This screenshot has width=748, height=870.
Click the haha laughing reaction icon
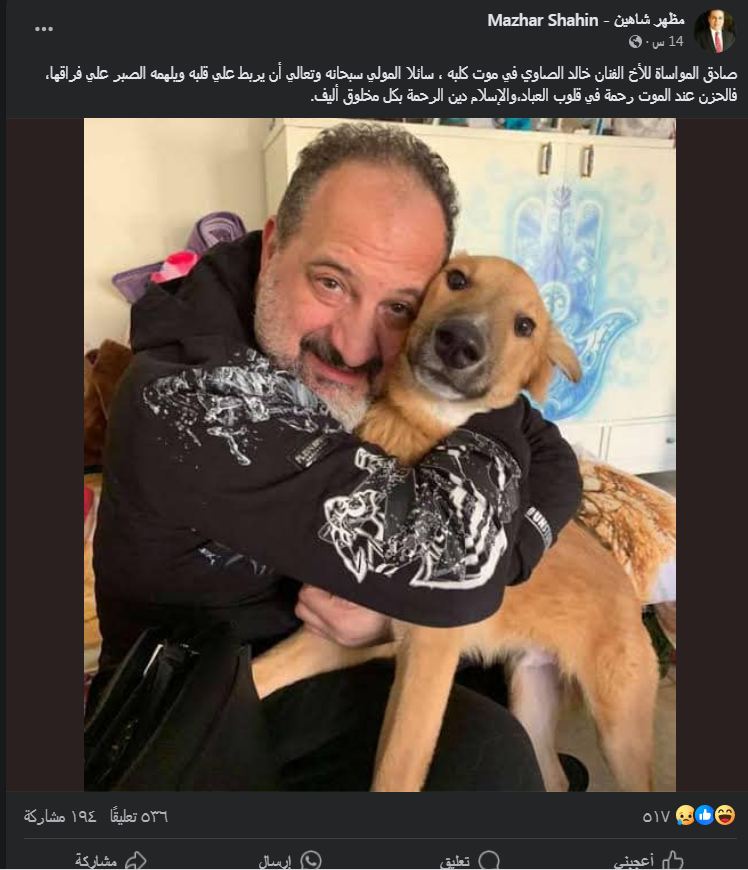pyautogui.click(x=725, y=815)
